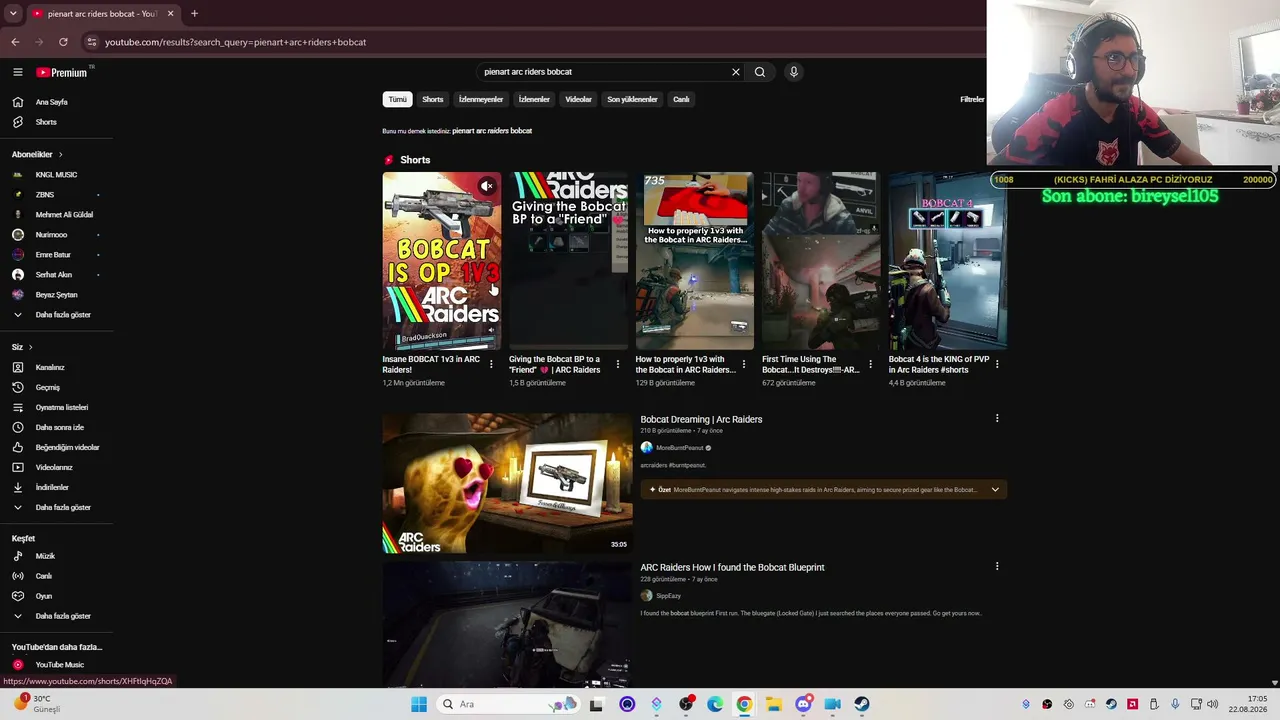1280x720 pixels.
Task: Open options for Insane BOBCAT 1v3 short
Action: (x=491, y=364)
